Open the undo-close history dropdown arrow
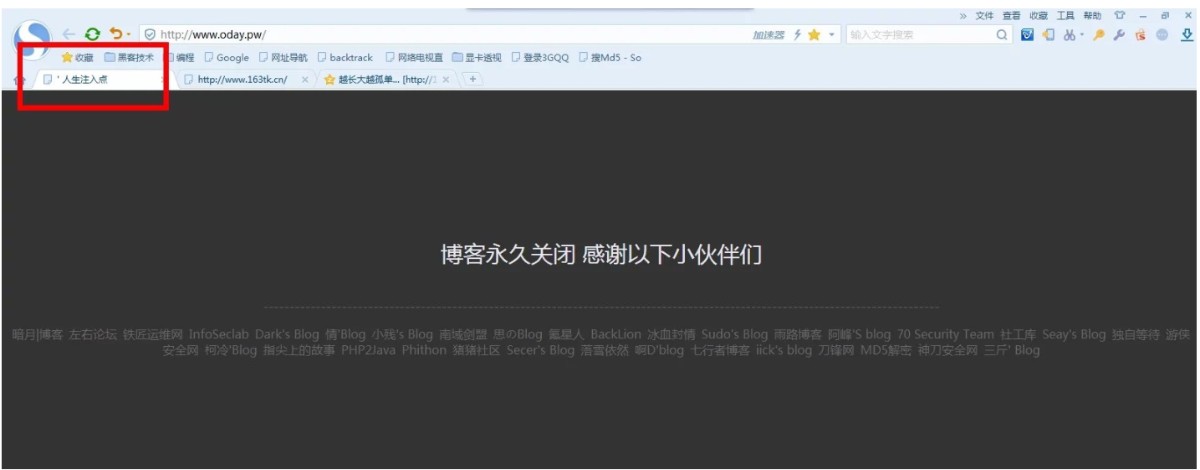The image size is (1200, 470). 128,35
